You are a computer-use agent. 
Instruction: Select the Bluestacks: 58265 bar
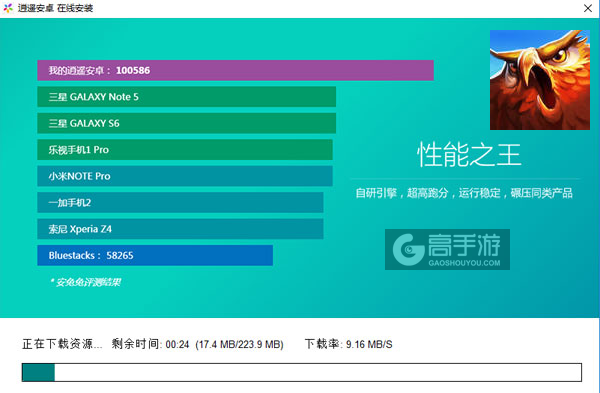point(155,255)
